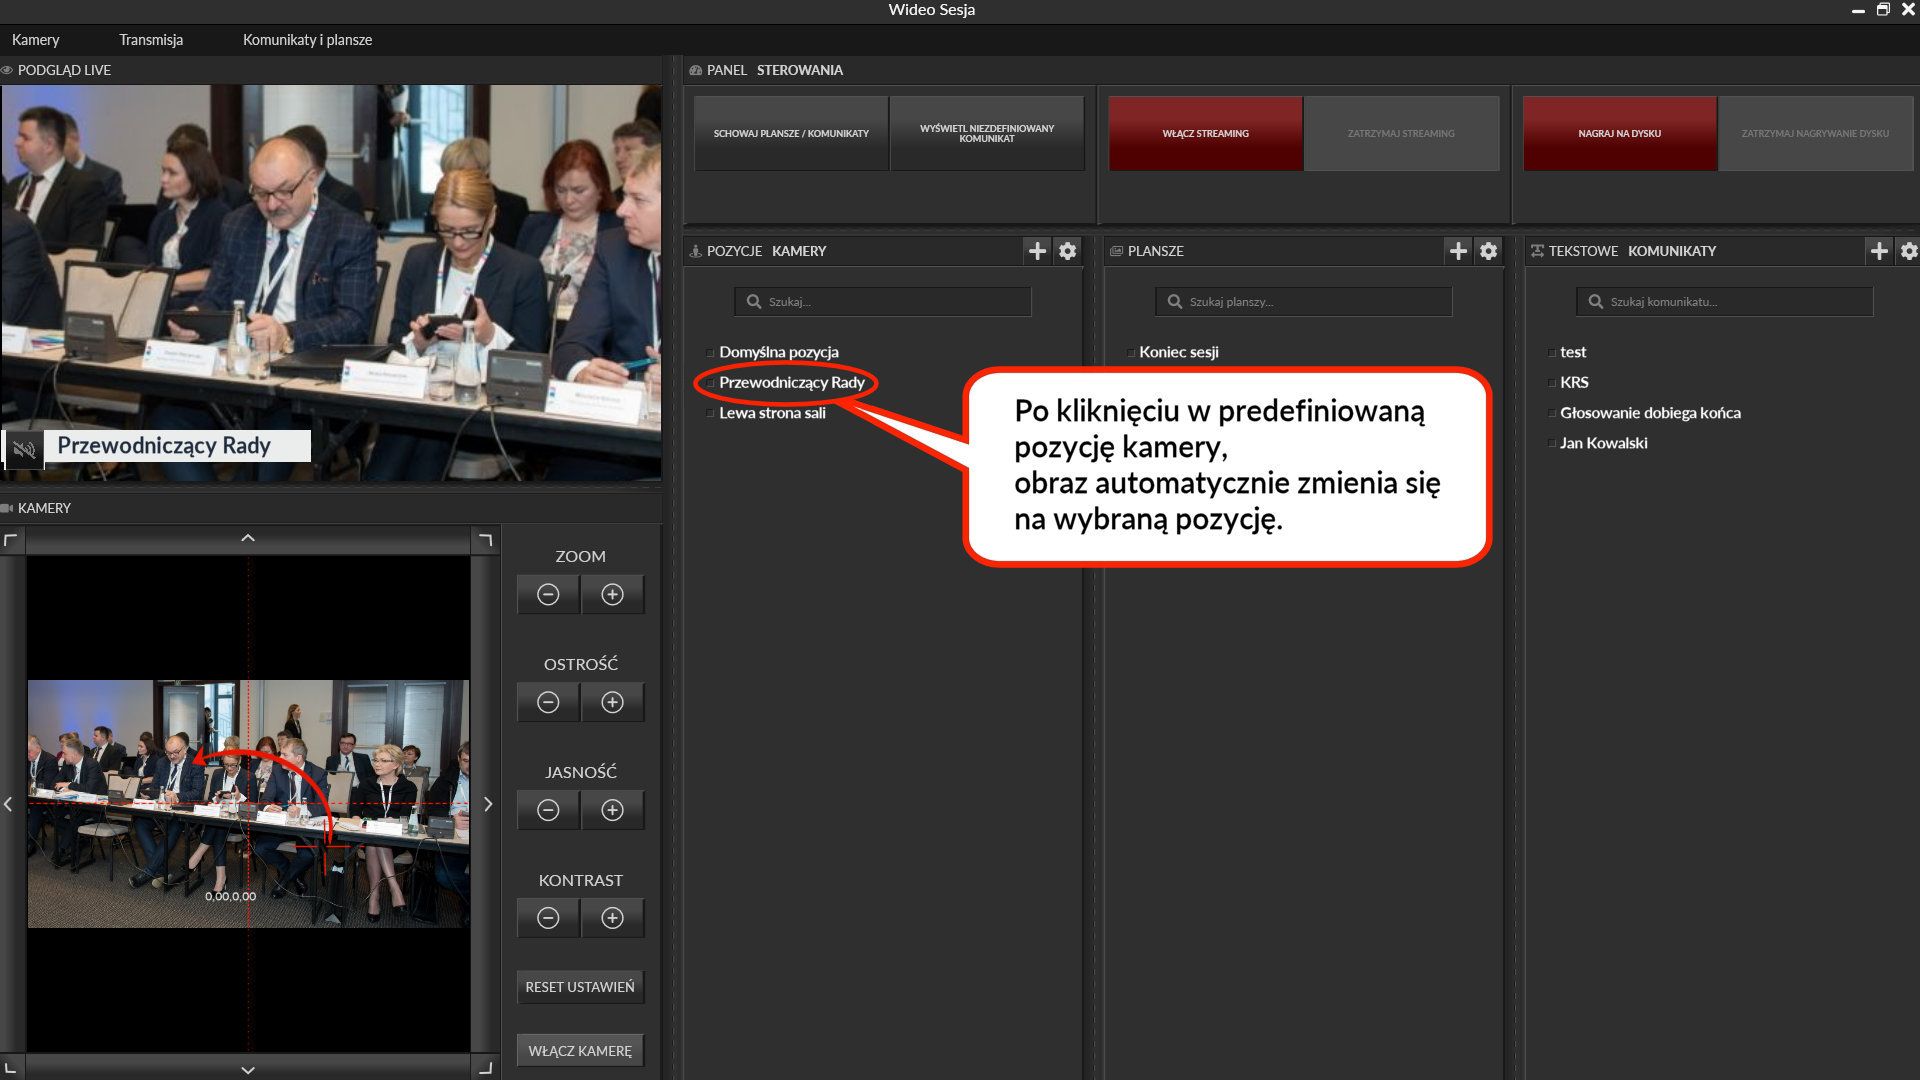This screenshot has width=1920, height=1080.
Task: Click the Reset Ustawień button
Action: tap(580, 987)
